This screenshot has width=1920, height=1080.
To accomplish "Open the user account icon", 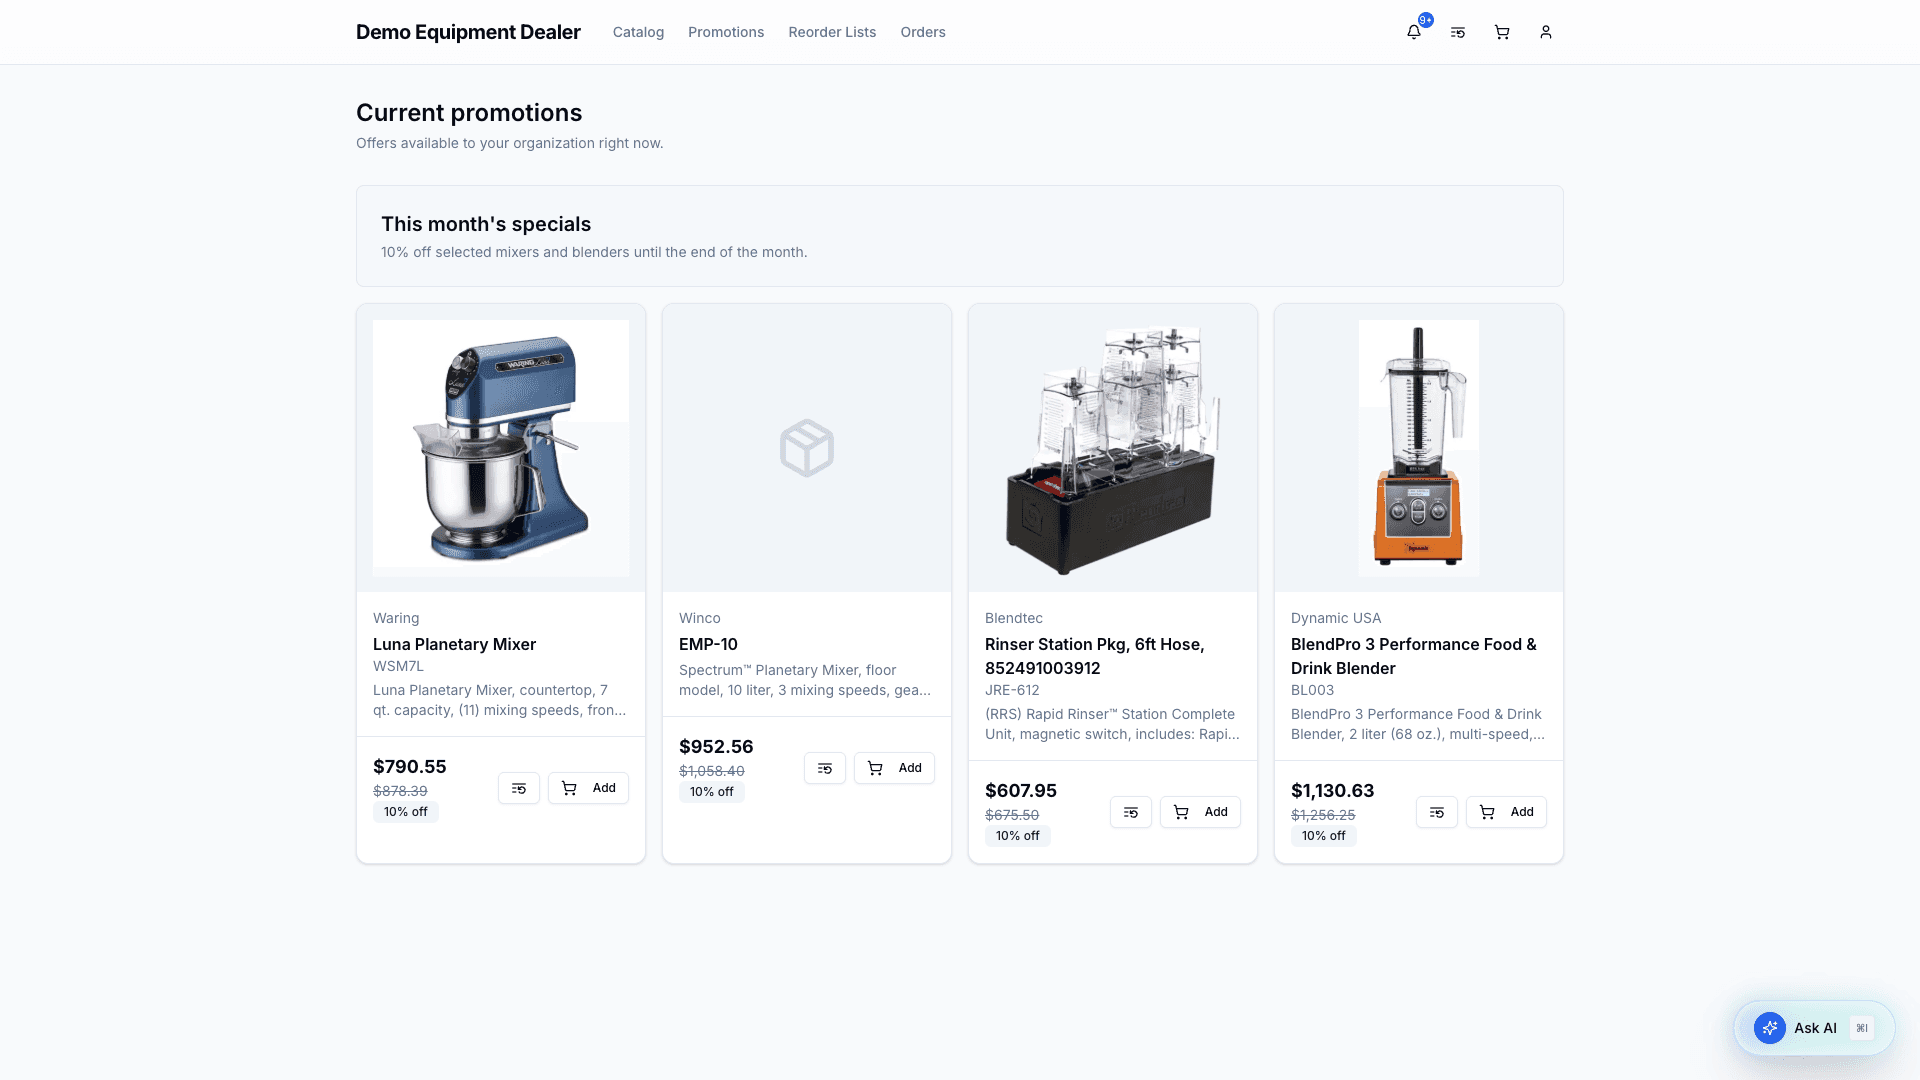I will tap(1546, 32).
